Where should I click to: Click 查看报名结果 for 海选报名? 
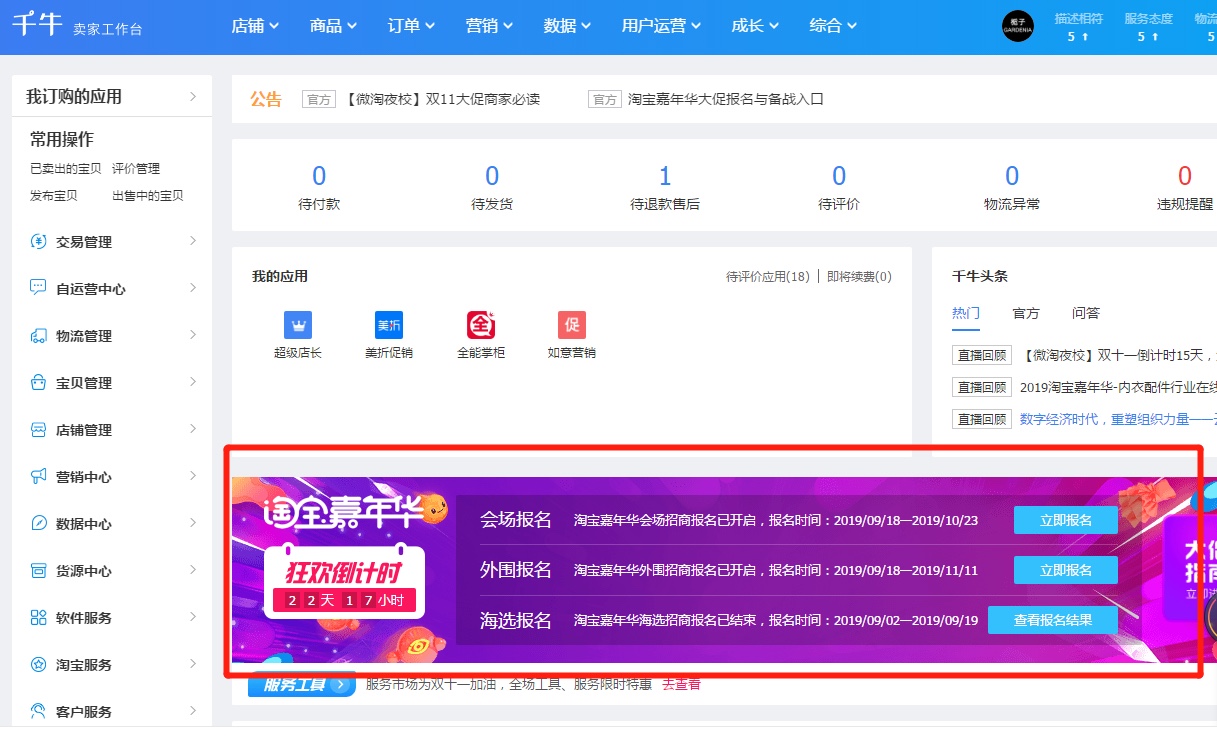click(x=1053, y=620)
